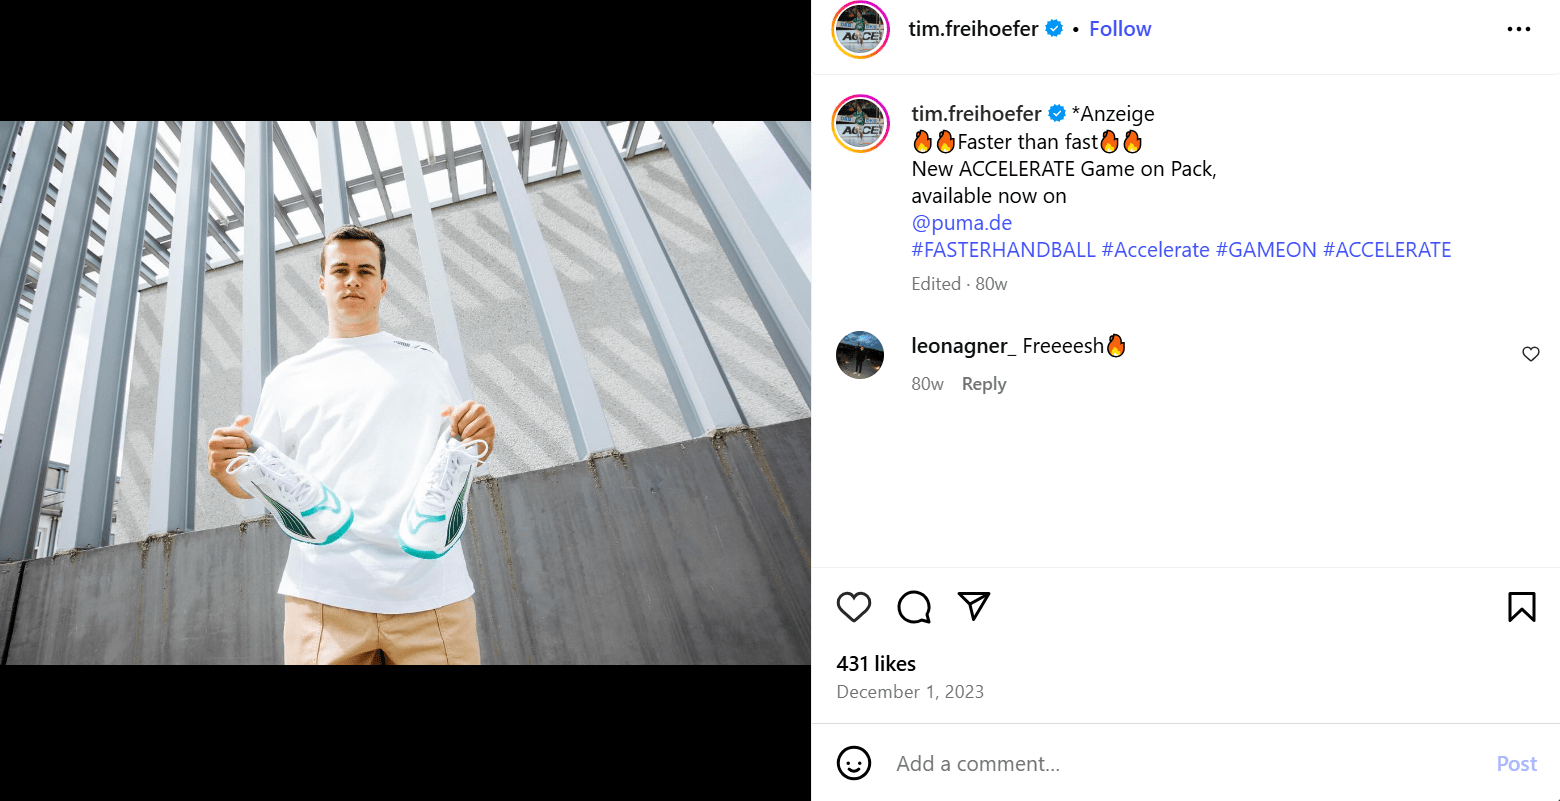1560x801 pixels.
Task: Like leonagner_'s comment with the small heart
Action: point(1530,354)
